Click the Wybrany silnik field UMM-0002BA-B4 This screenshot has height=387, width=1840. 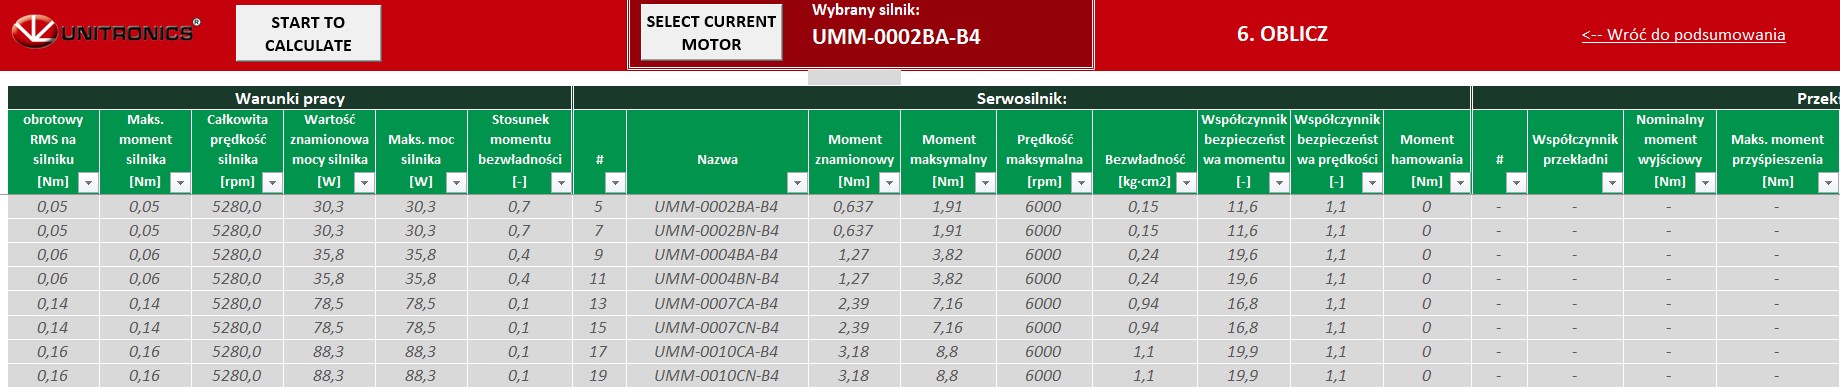(896, 37)
